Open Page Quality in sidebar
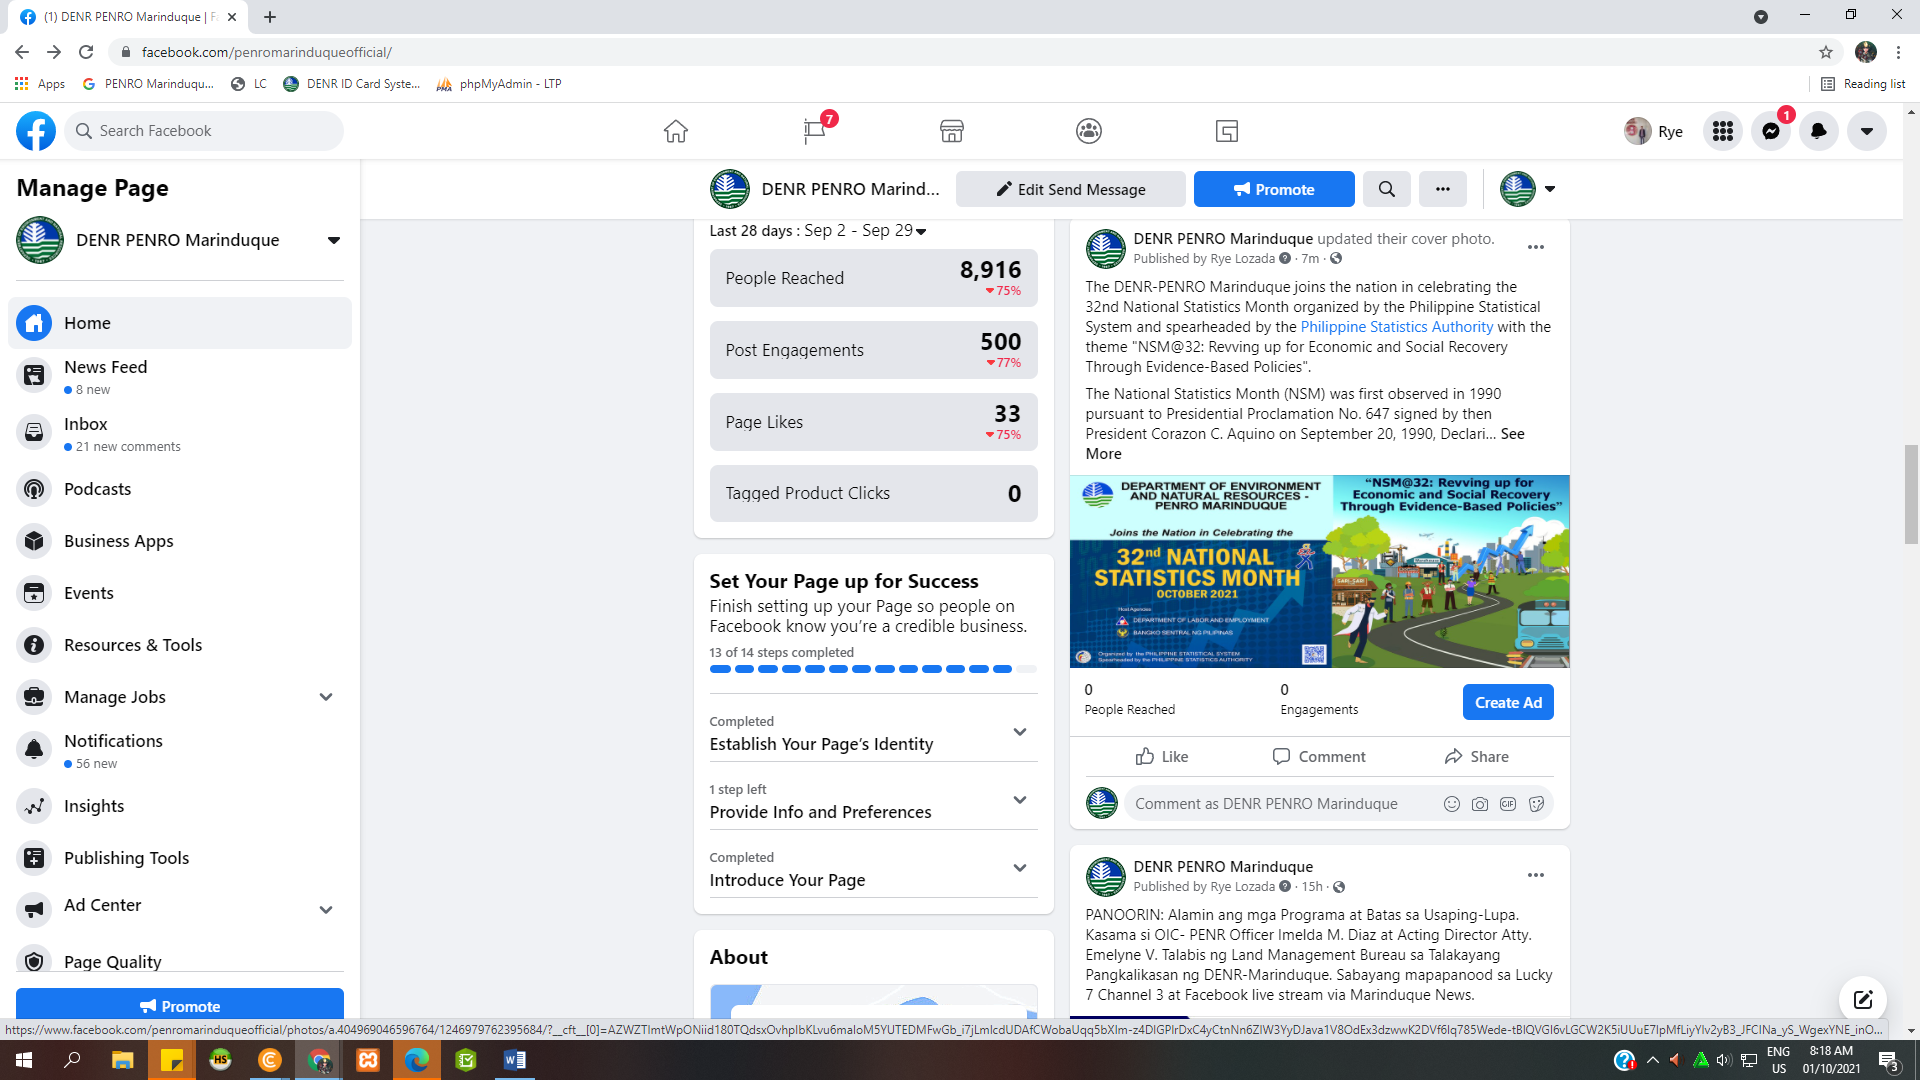 [x=180, y=960]
